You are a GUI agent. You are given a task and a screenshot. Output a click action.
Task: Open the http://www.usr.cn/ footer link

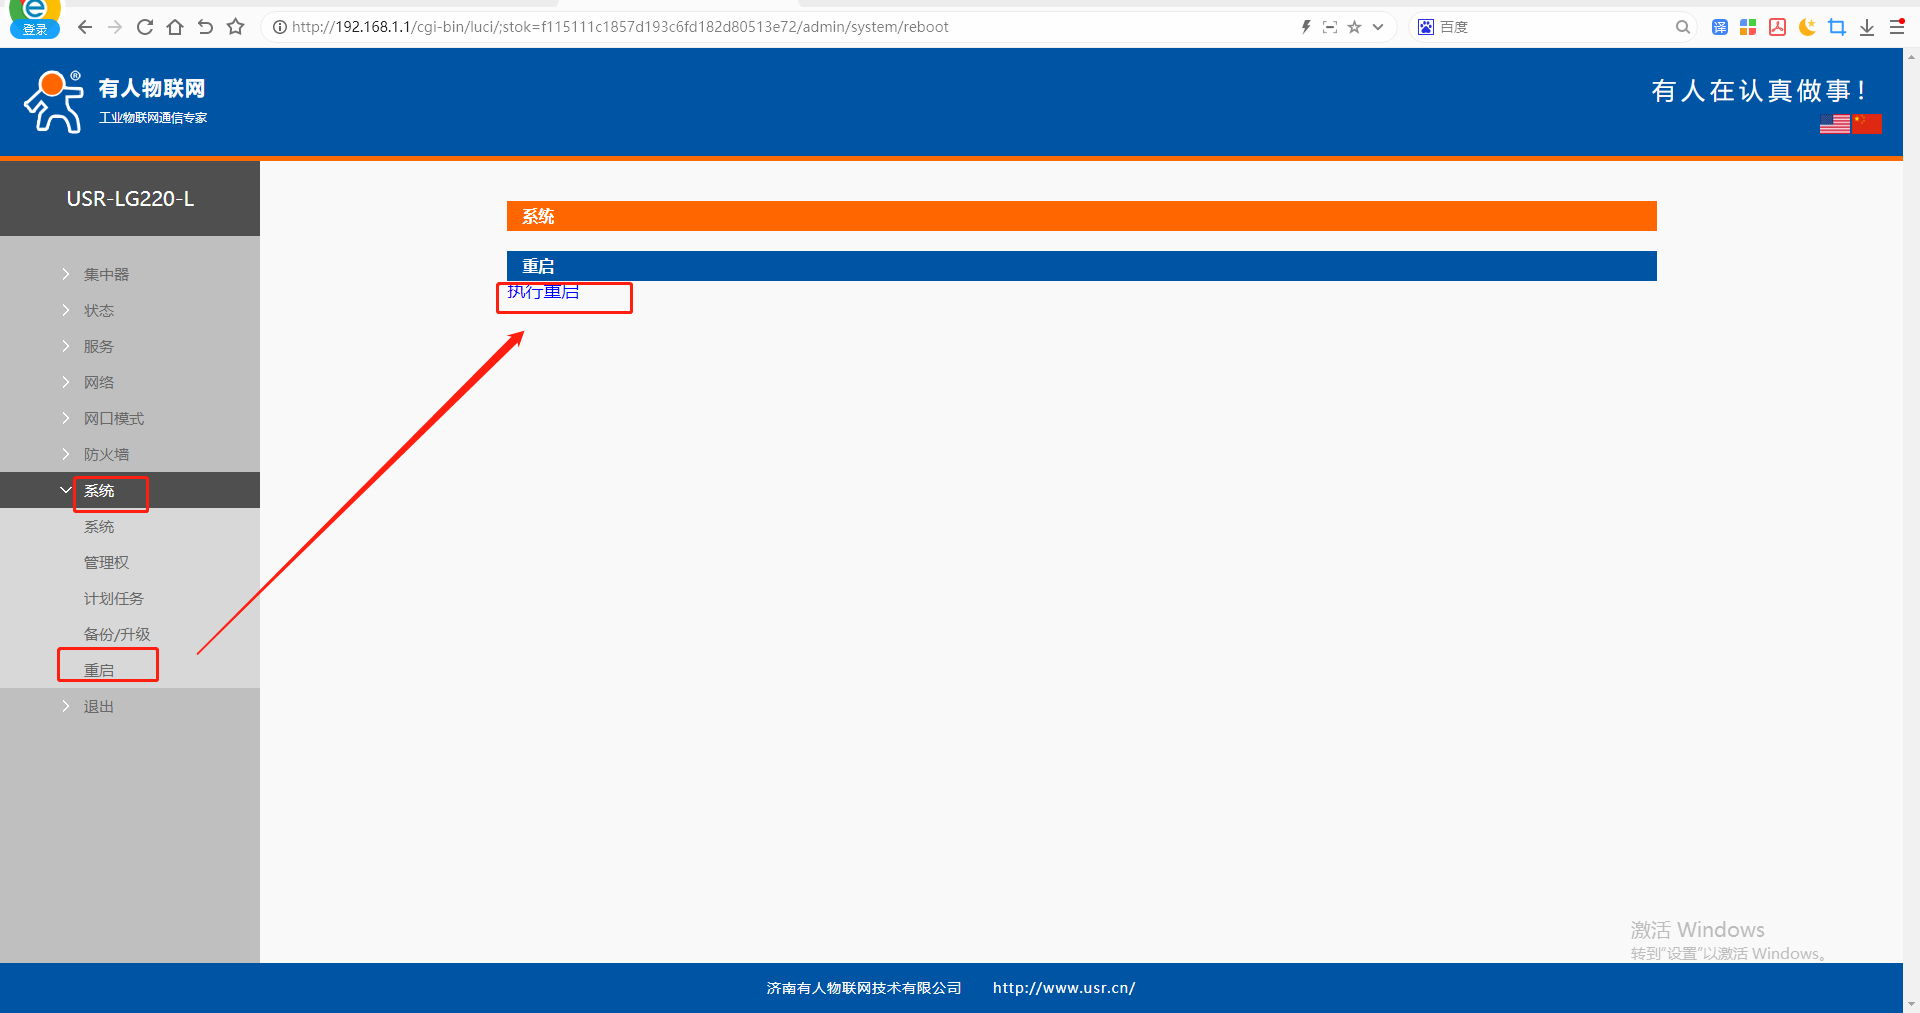1064,988
